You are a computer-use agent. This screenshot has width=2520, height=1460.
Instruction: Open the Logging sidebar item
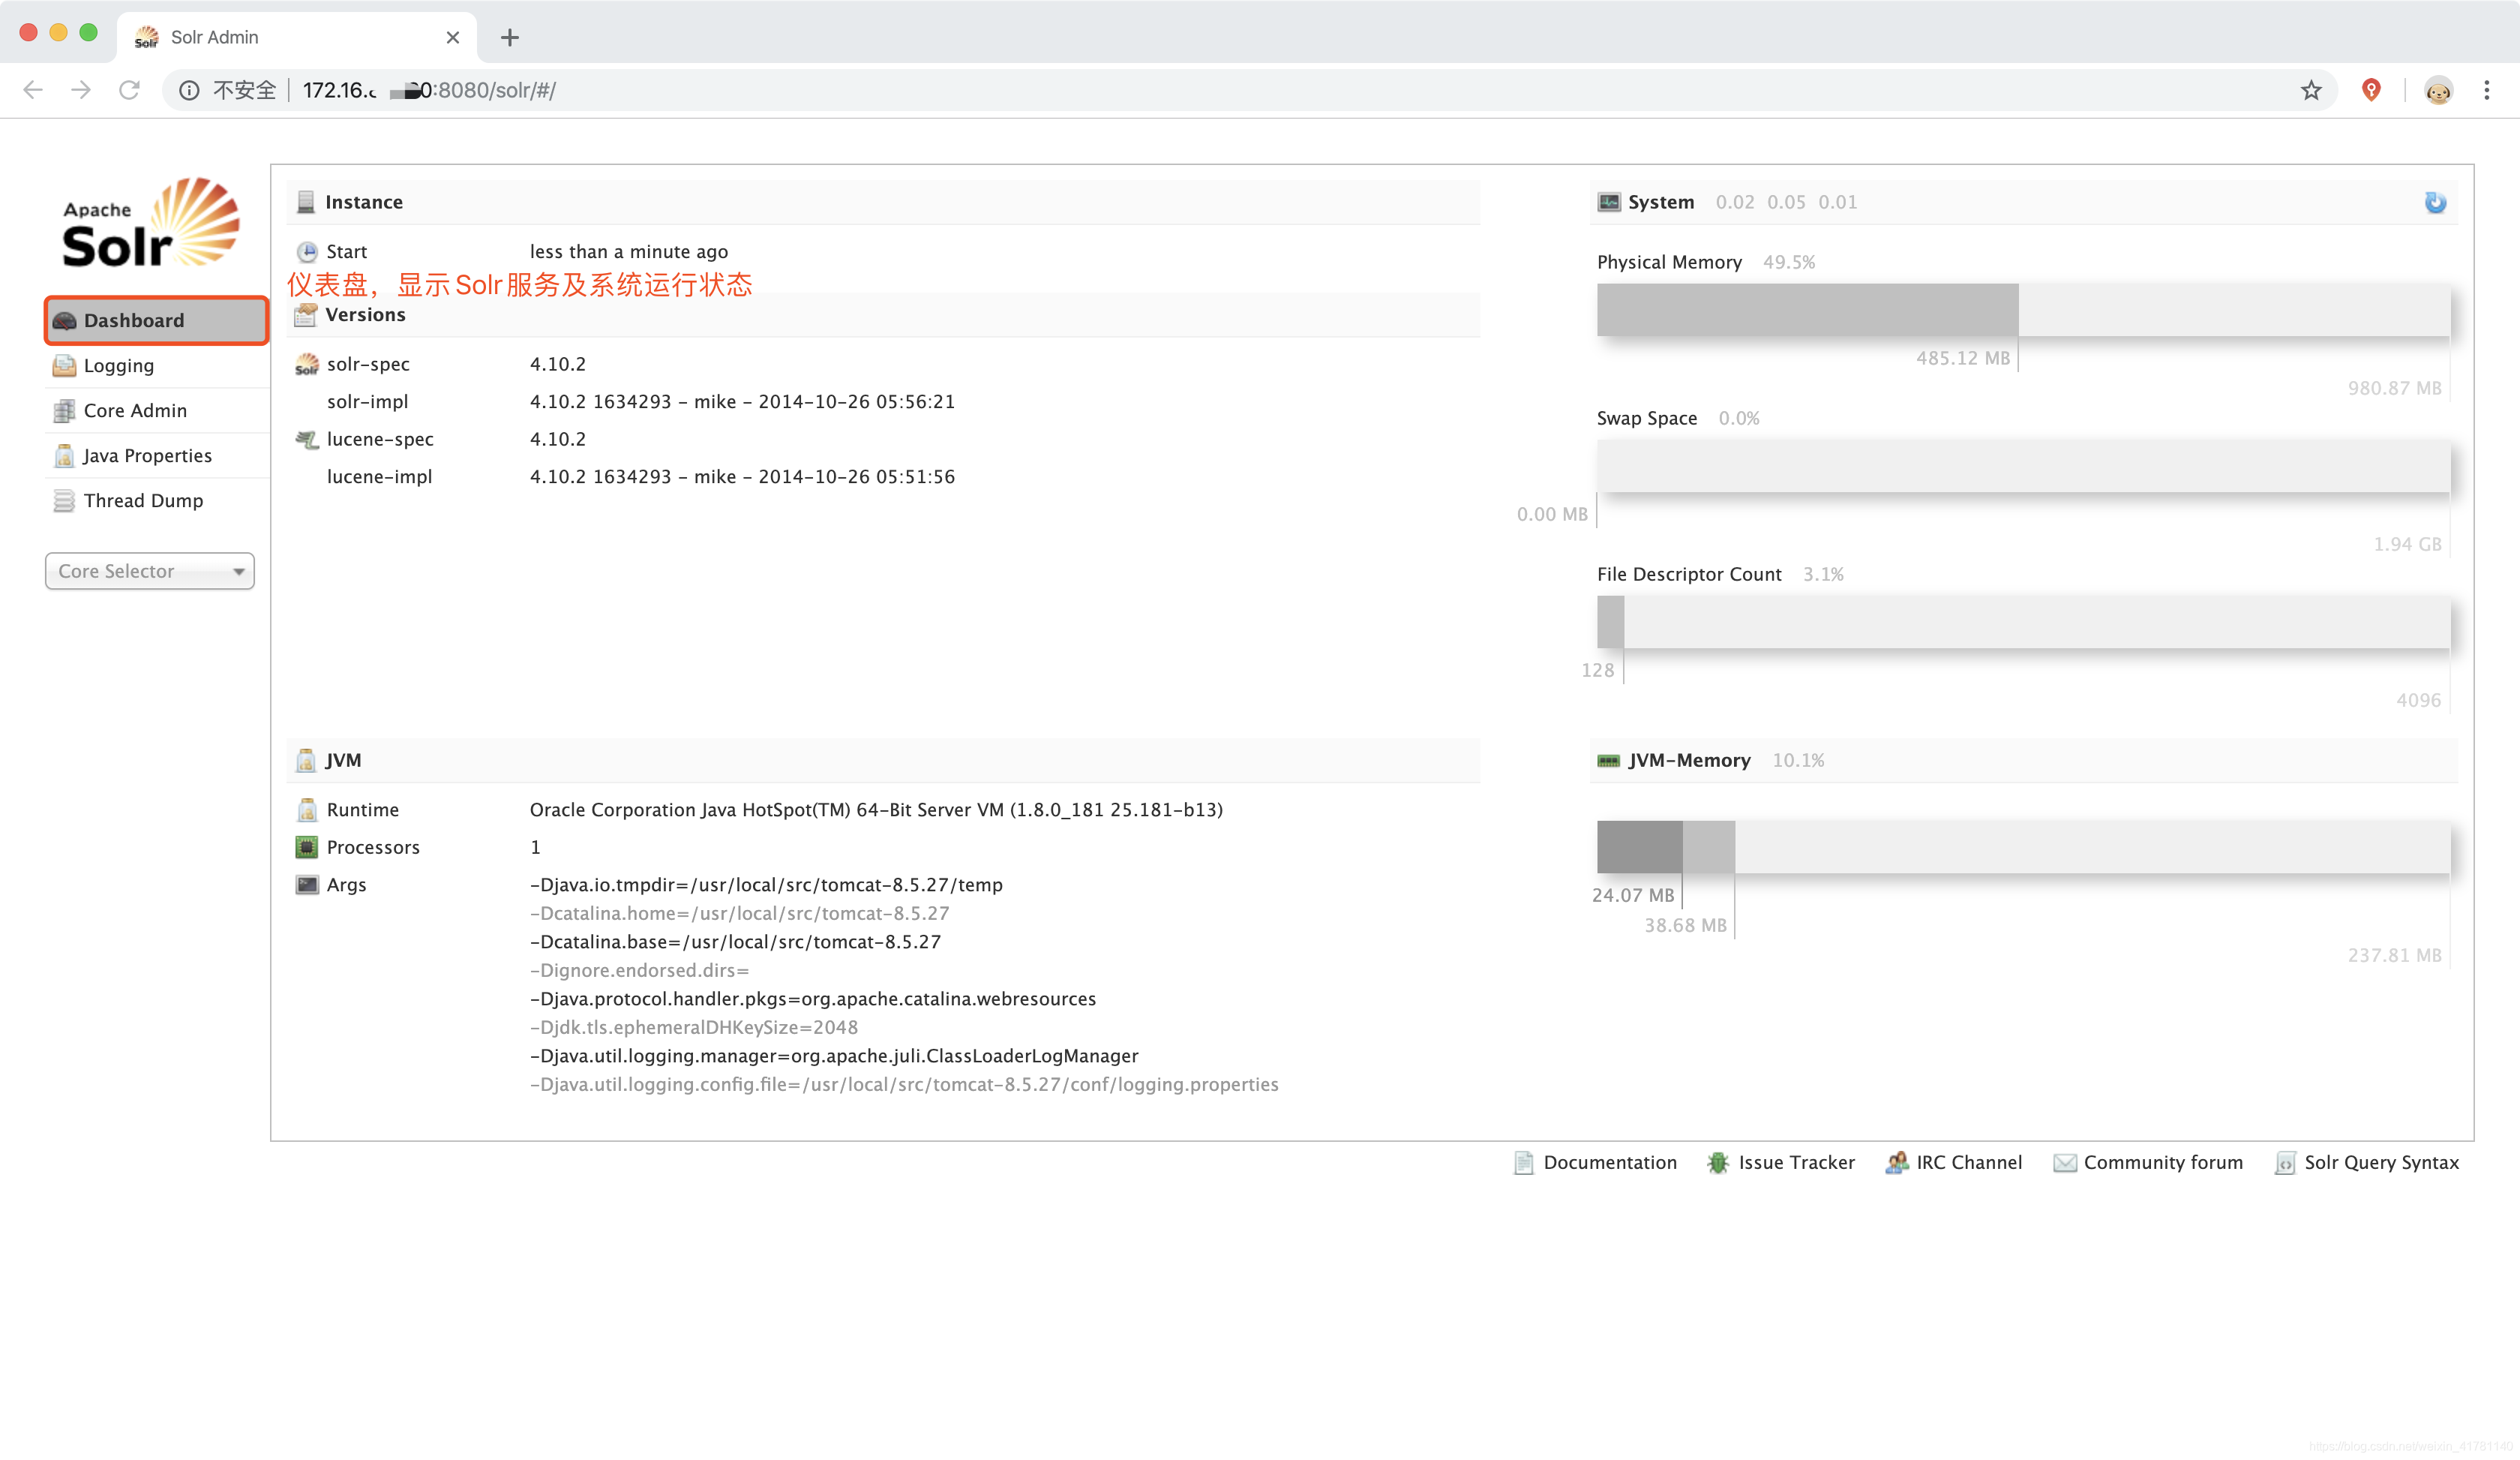coord(156,365)
